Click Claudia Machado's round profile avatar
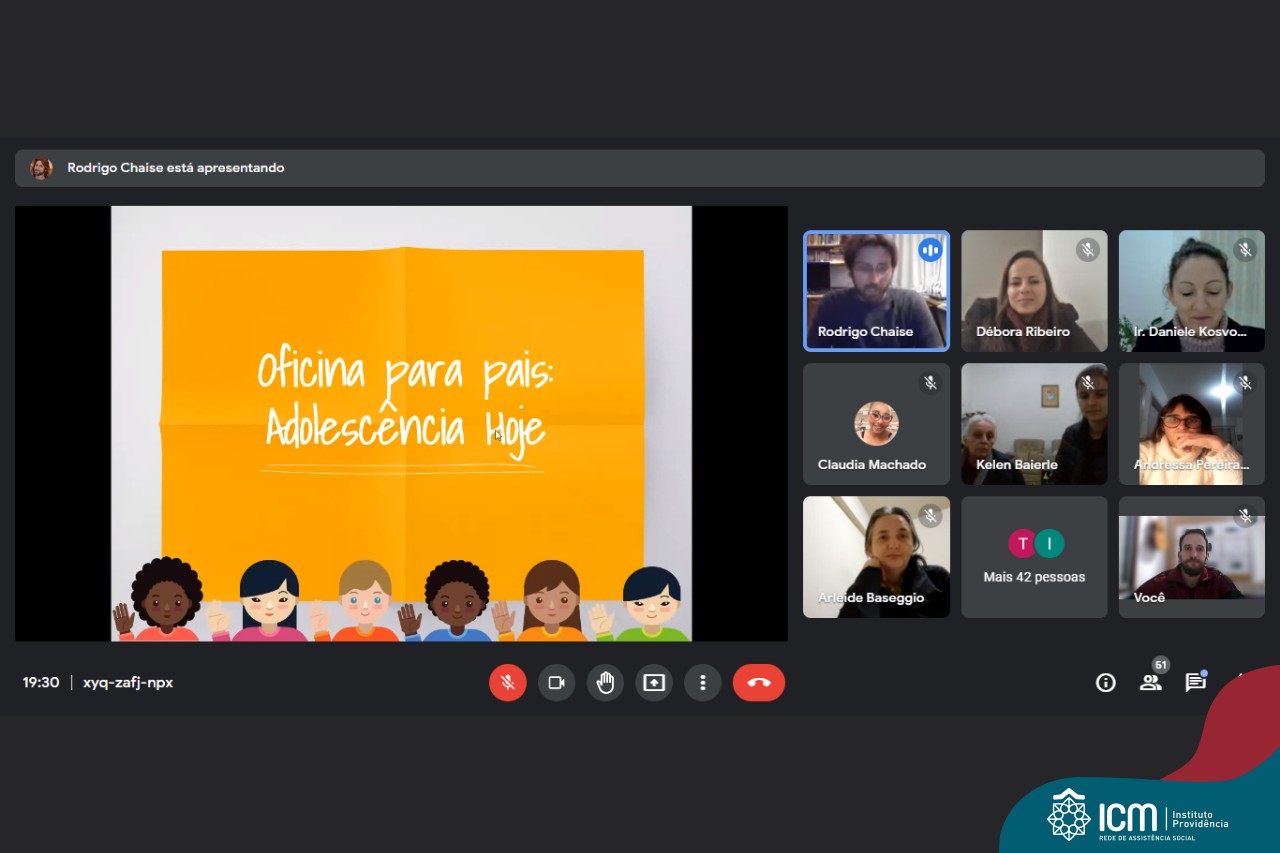 [x=876, y=423]
